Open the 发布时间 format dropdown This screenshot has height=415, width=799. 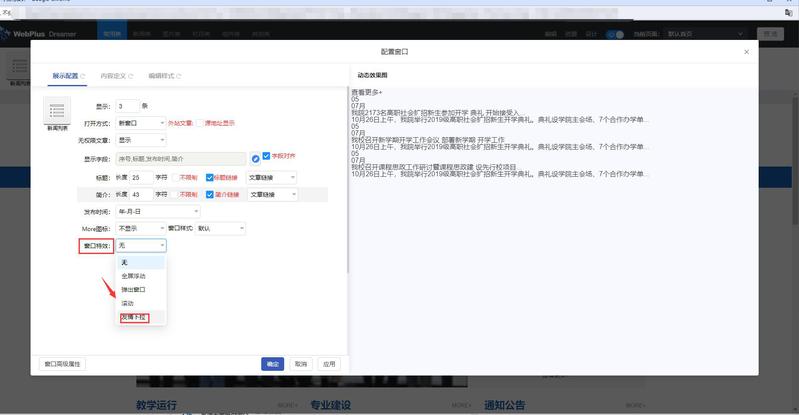point(158,211)
